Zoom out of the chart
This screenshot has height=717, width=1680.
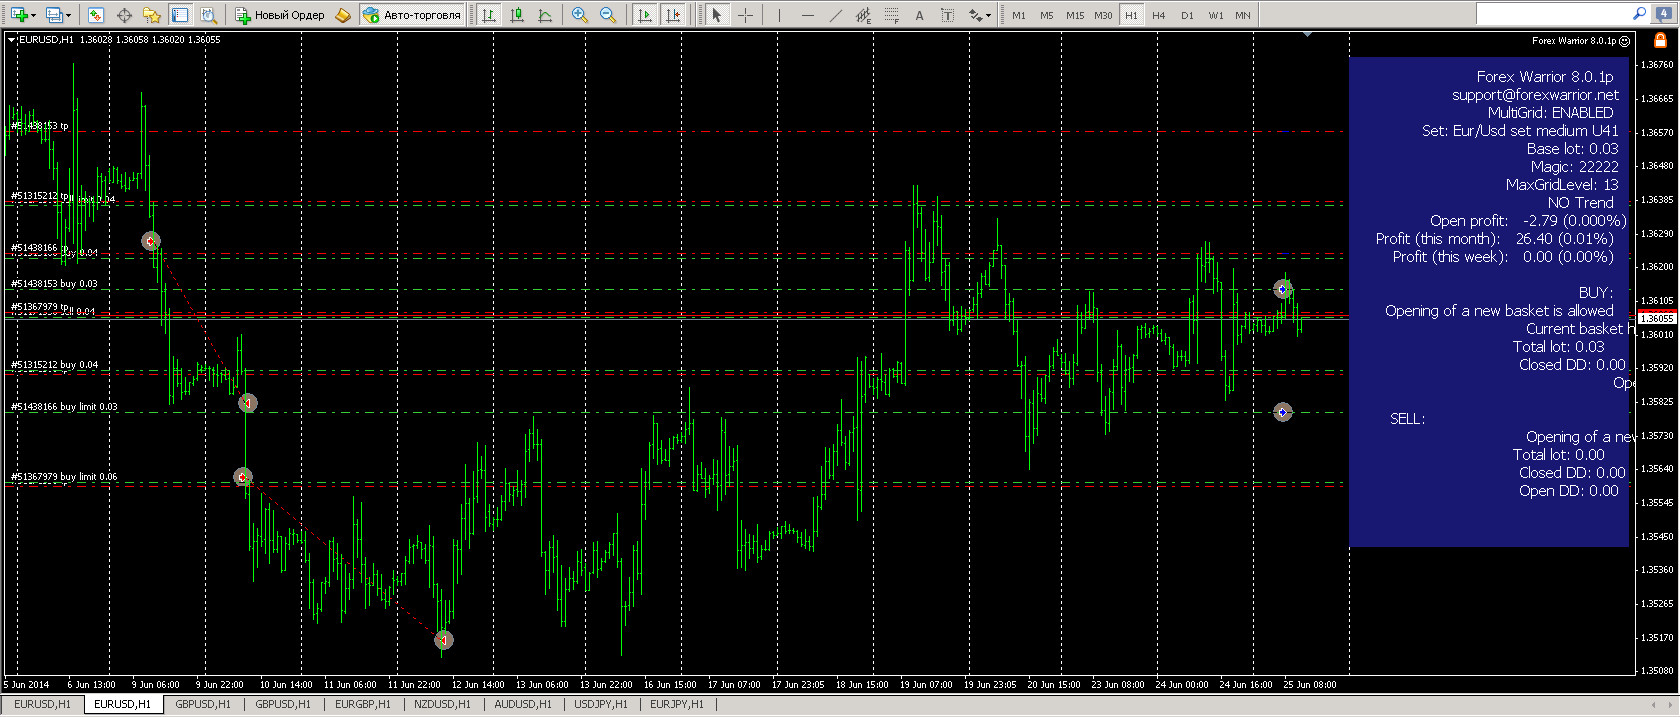pos(608,15)
